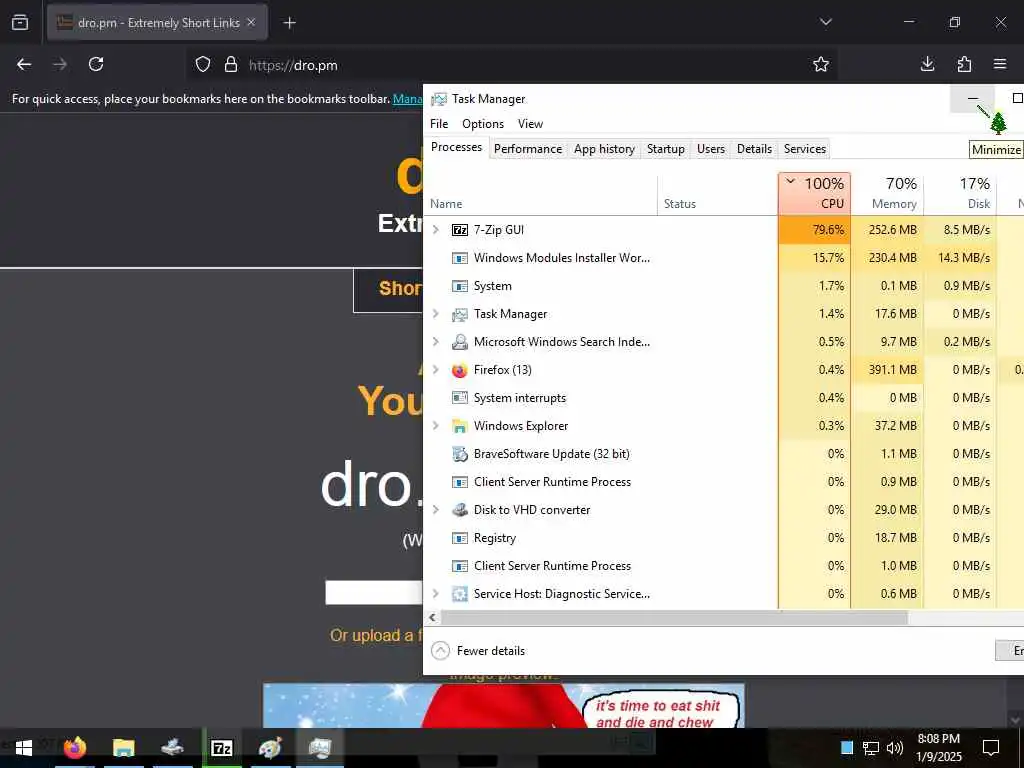Screen dimensions: 1024x768
Task: Click Task Manager process row icon
Action: (x=460, y=314)
